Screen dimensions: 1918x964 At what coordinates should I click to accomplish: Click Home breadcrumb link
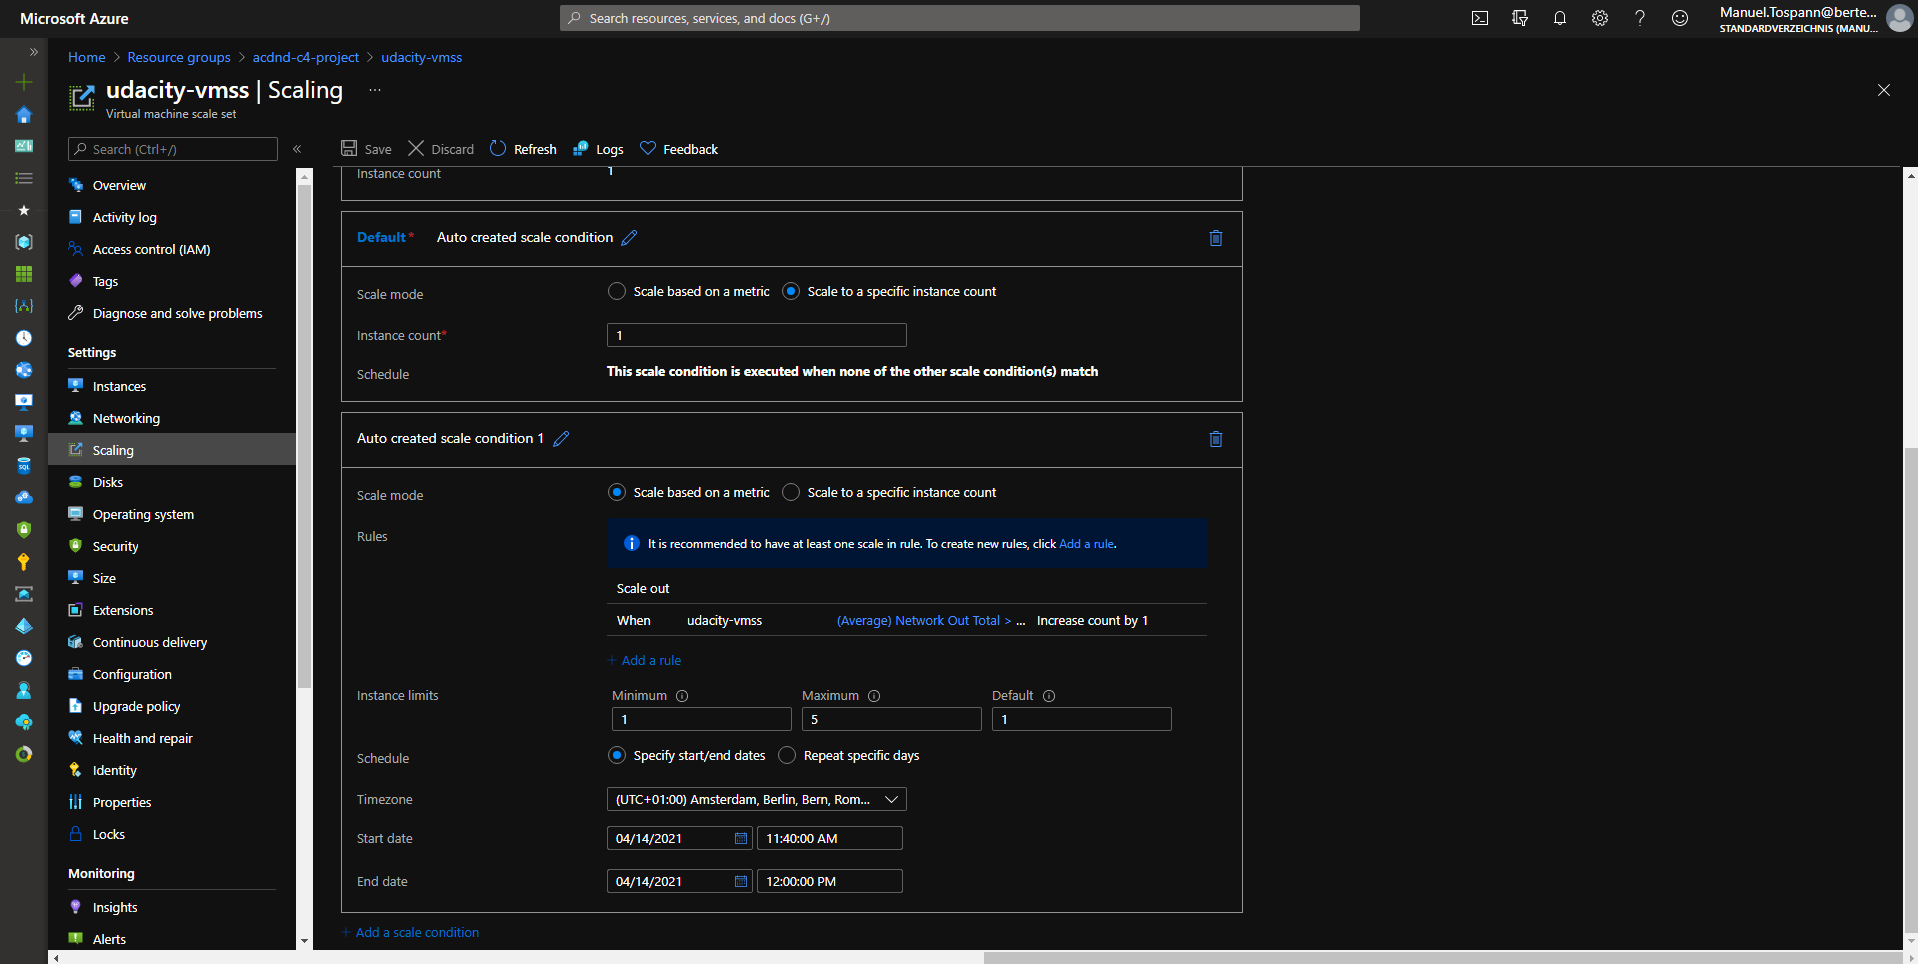pos(86,57)
